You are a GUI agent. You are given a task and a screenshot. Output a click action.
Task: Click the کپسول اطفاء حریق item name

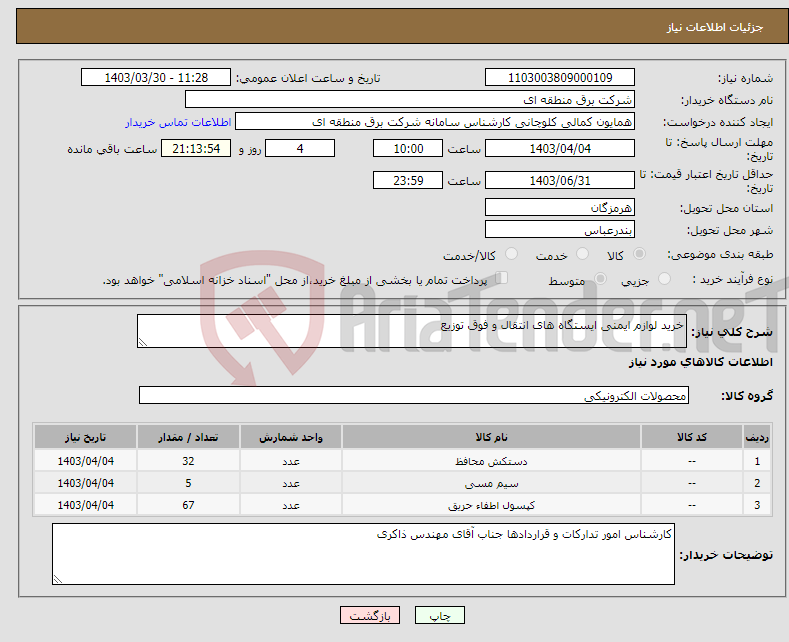(x=491, y=505)
